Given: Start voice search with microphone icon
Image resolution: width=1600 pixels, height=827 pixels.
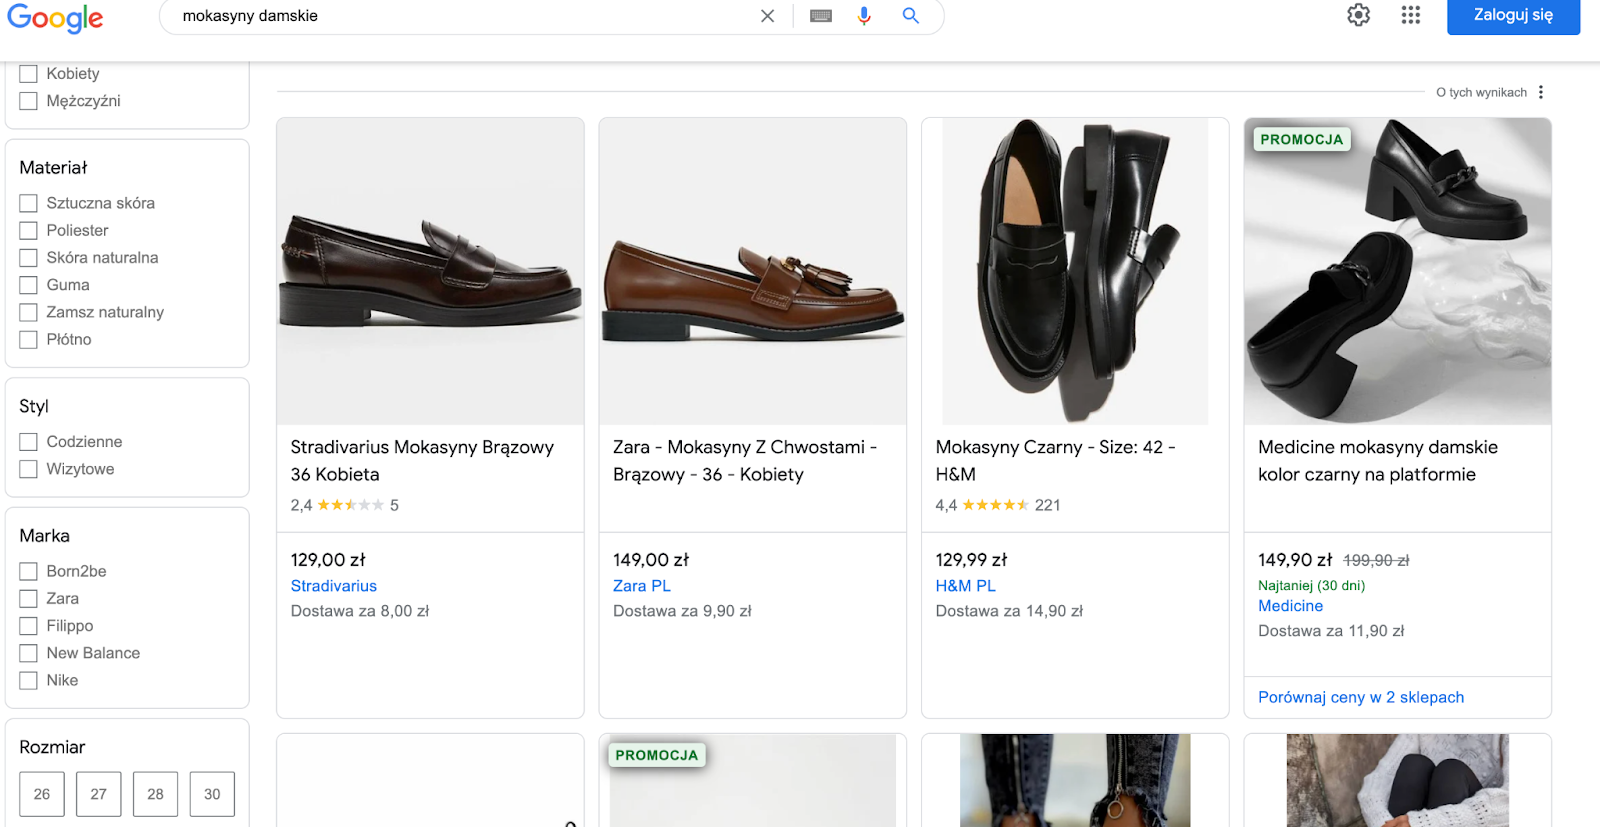Looking at the screenshot, I should (x=864, y=16).
